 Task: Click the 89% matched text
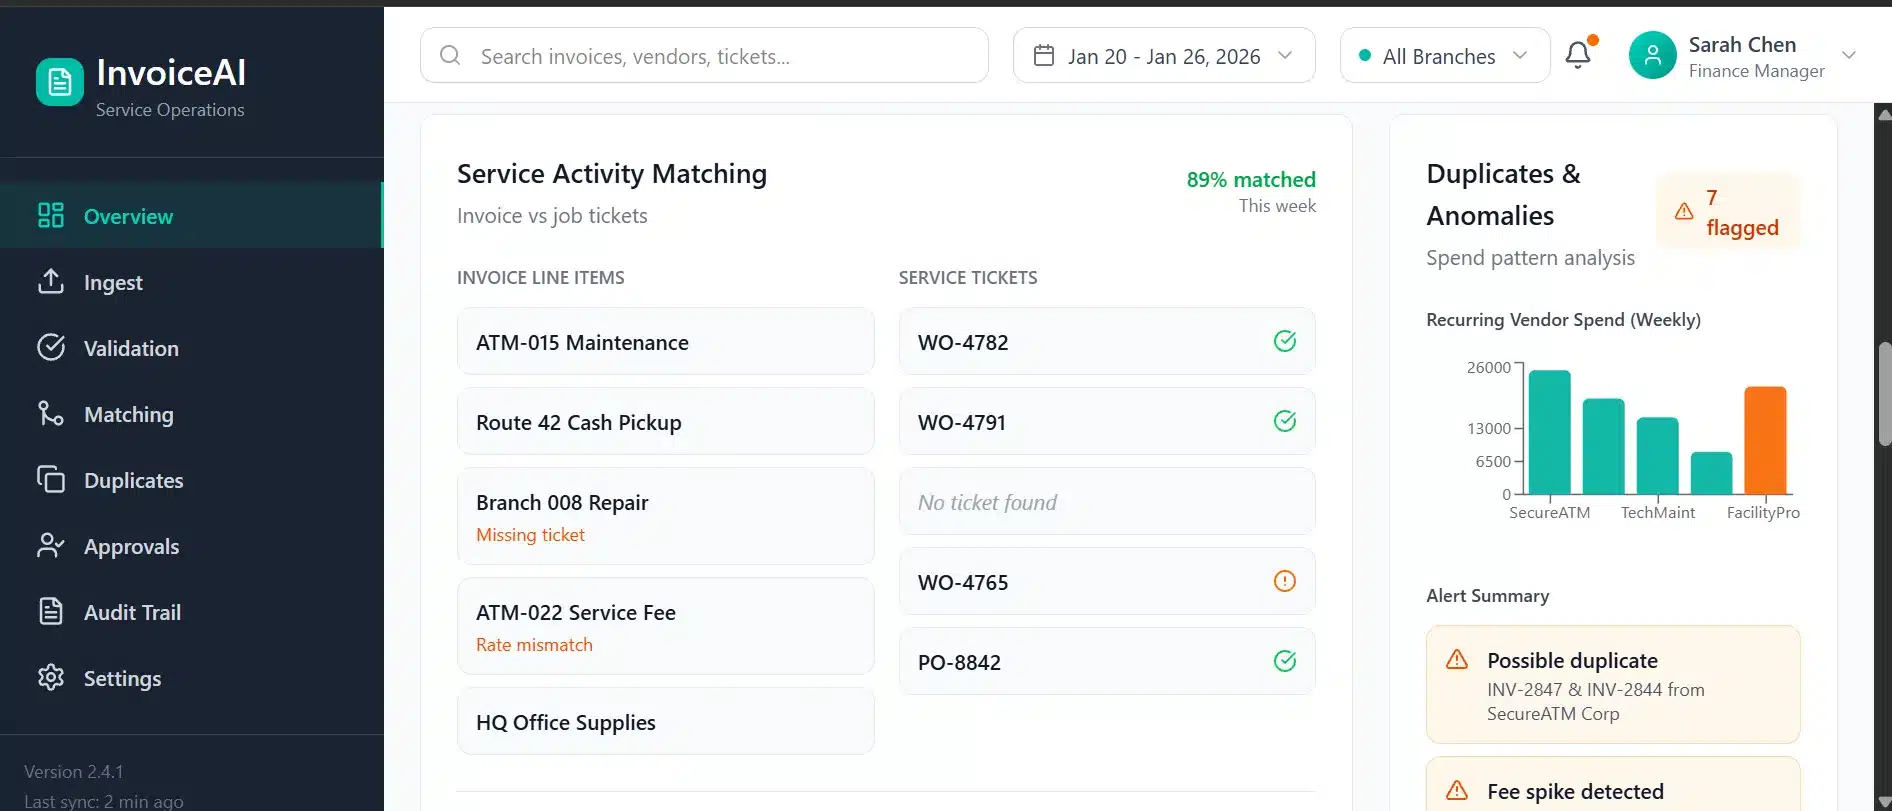click(1251, 179)
